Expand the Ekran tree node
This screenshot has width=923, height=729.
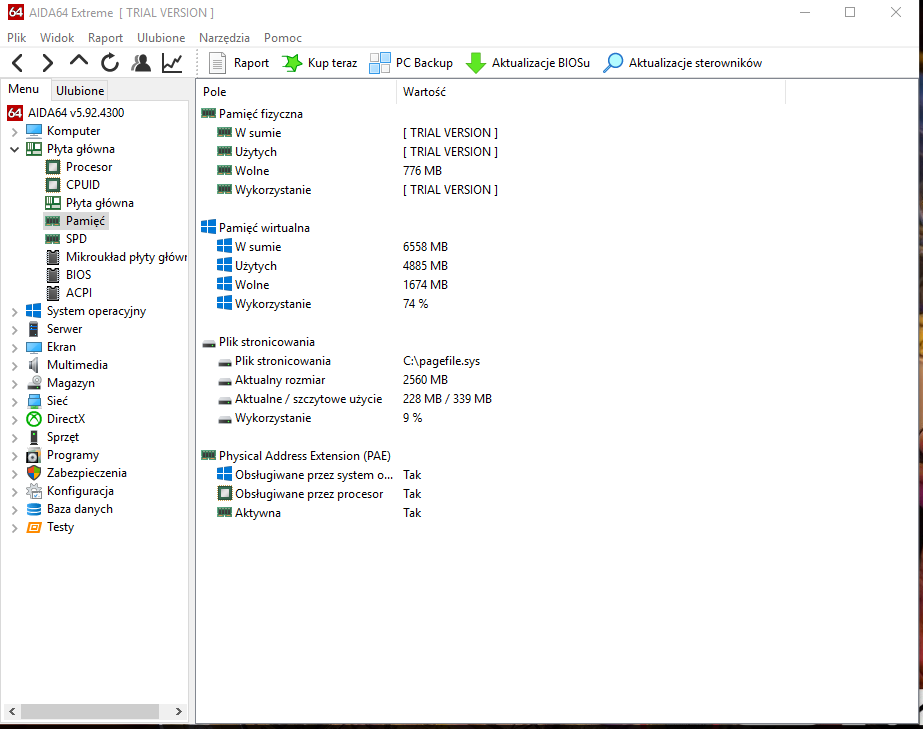click(x=15, y=347)
